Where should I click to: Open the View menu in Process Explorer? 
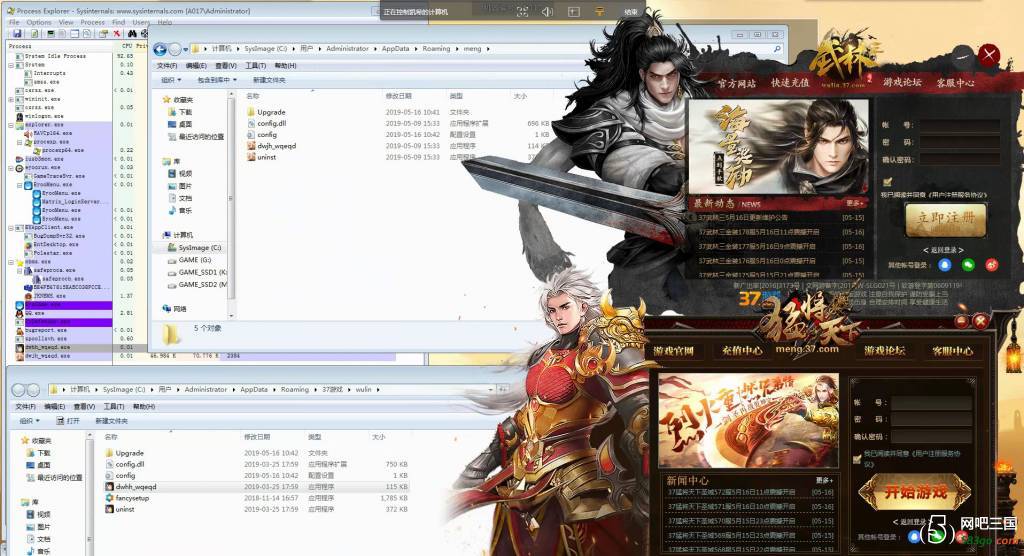tap(66, 22)
